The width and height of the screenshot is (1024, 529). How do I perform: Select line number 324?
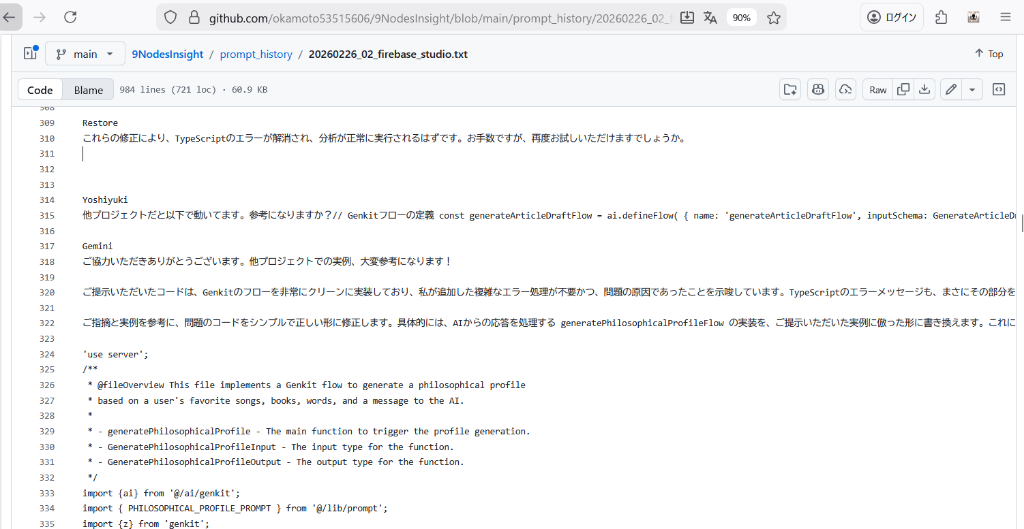(46, 354)
